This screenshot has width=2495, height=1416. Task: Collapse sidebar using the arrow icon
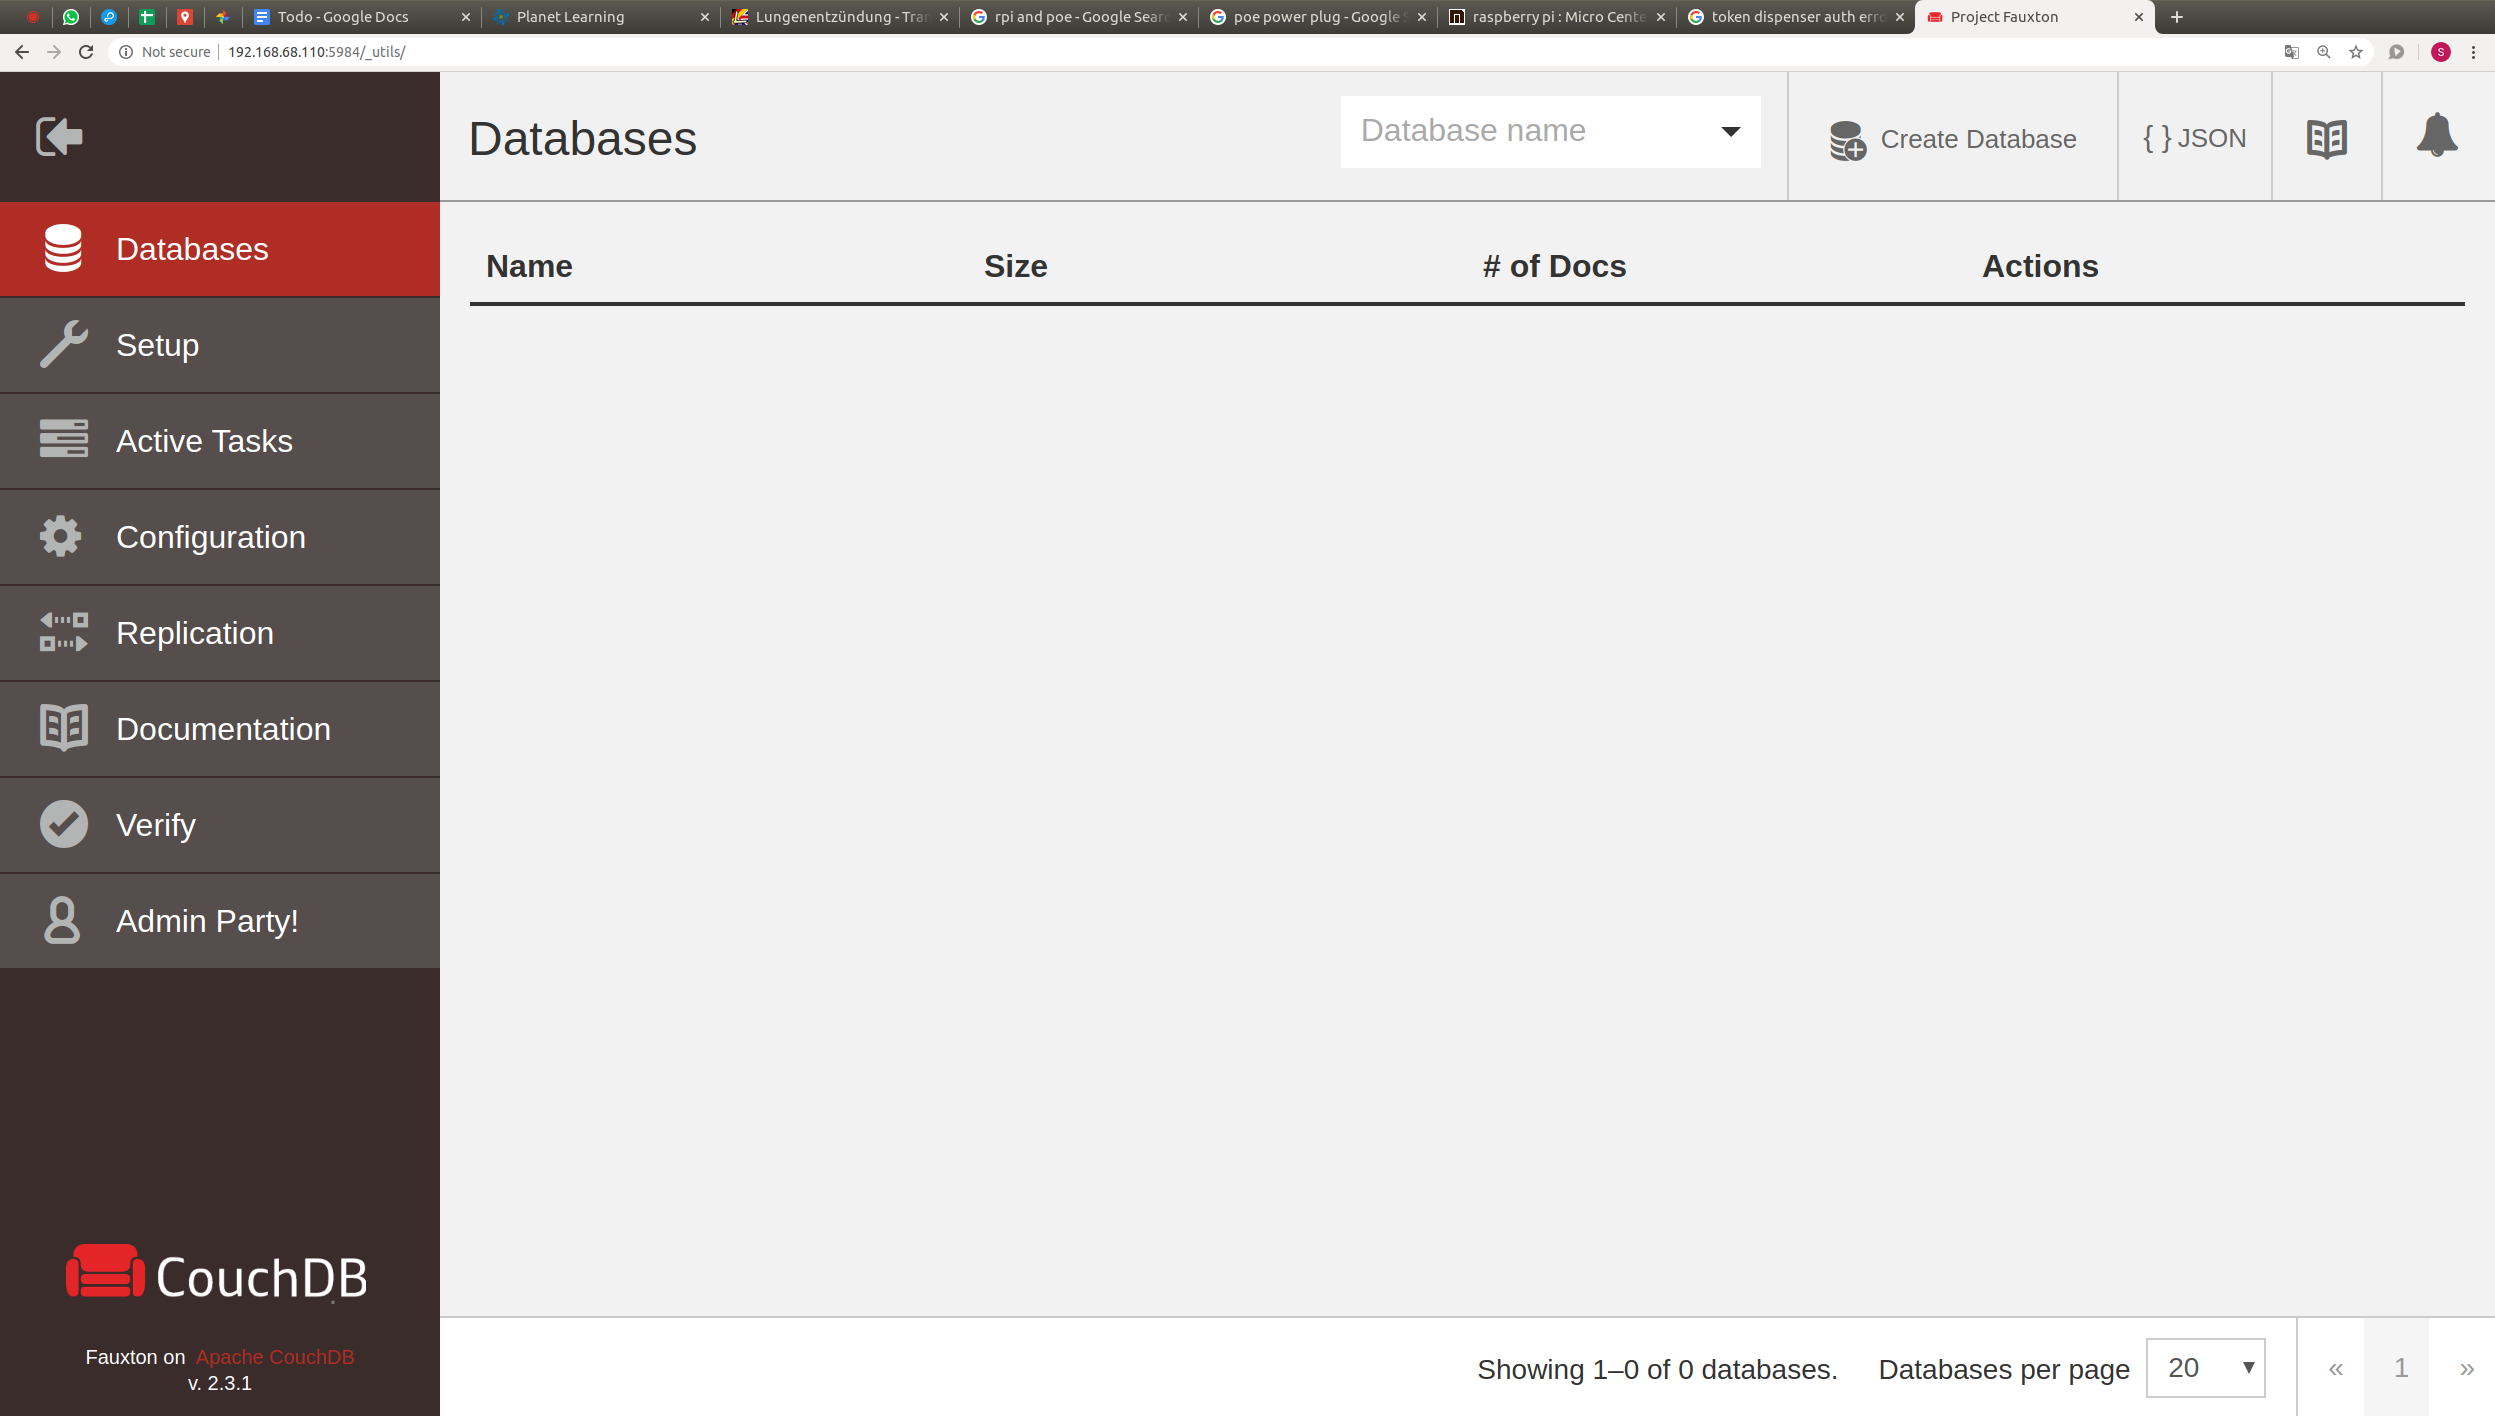[59, 136]
